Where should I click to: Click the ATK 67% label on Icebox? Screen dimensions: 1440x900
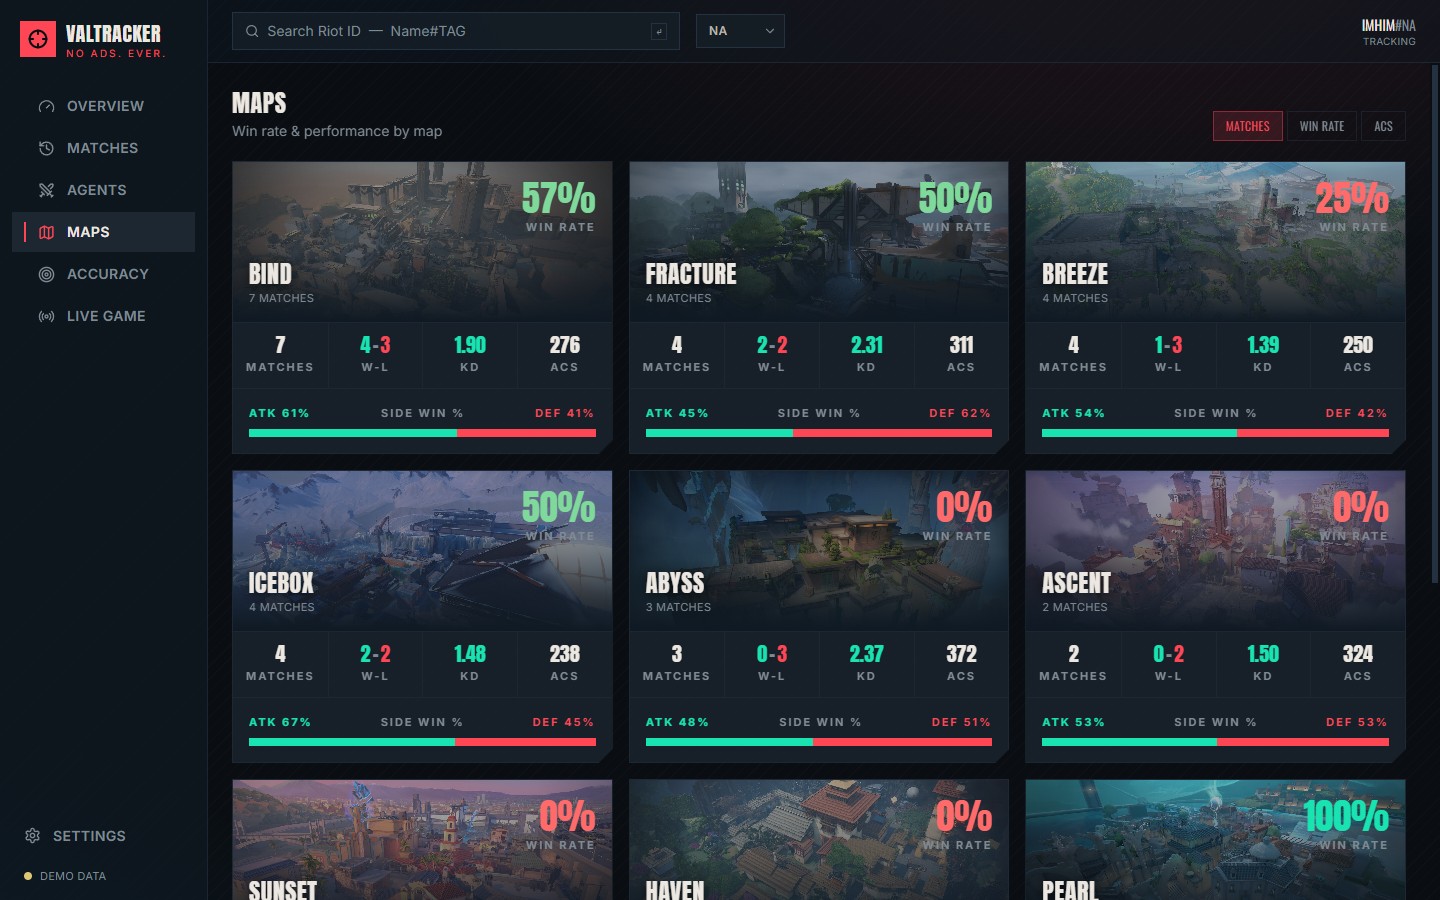click(280, 722)
